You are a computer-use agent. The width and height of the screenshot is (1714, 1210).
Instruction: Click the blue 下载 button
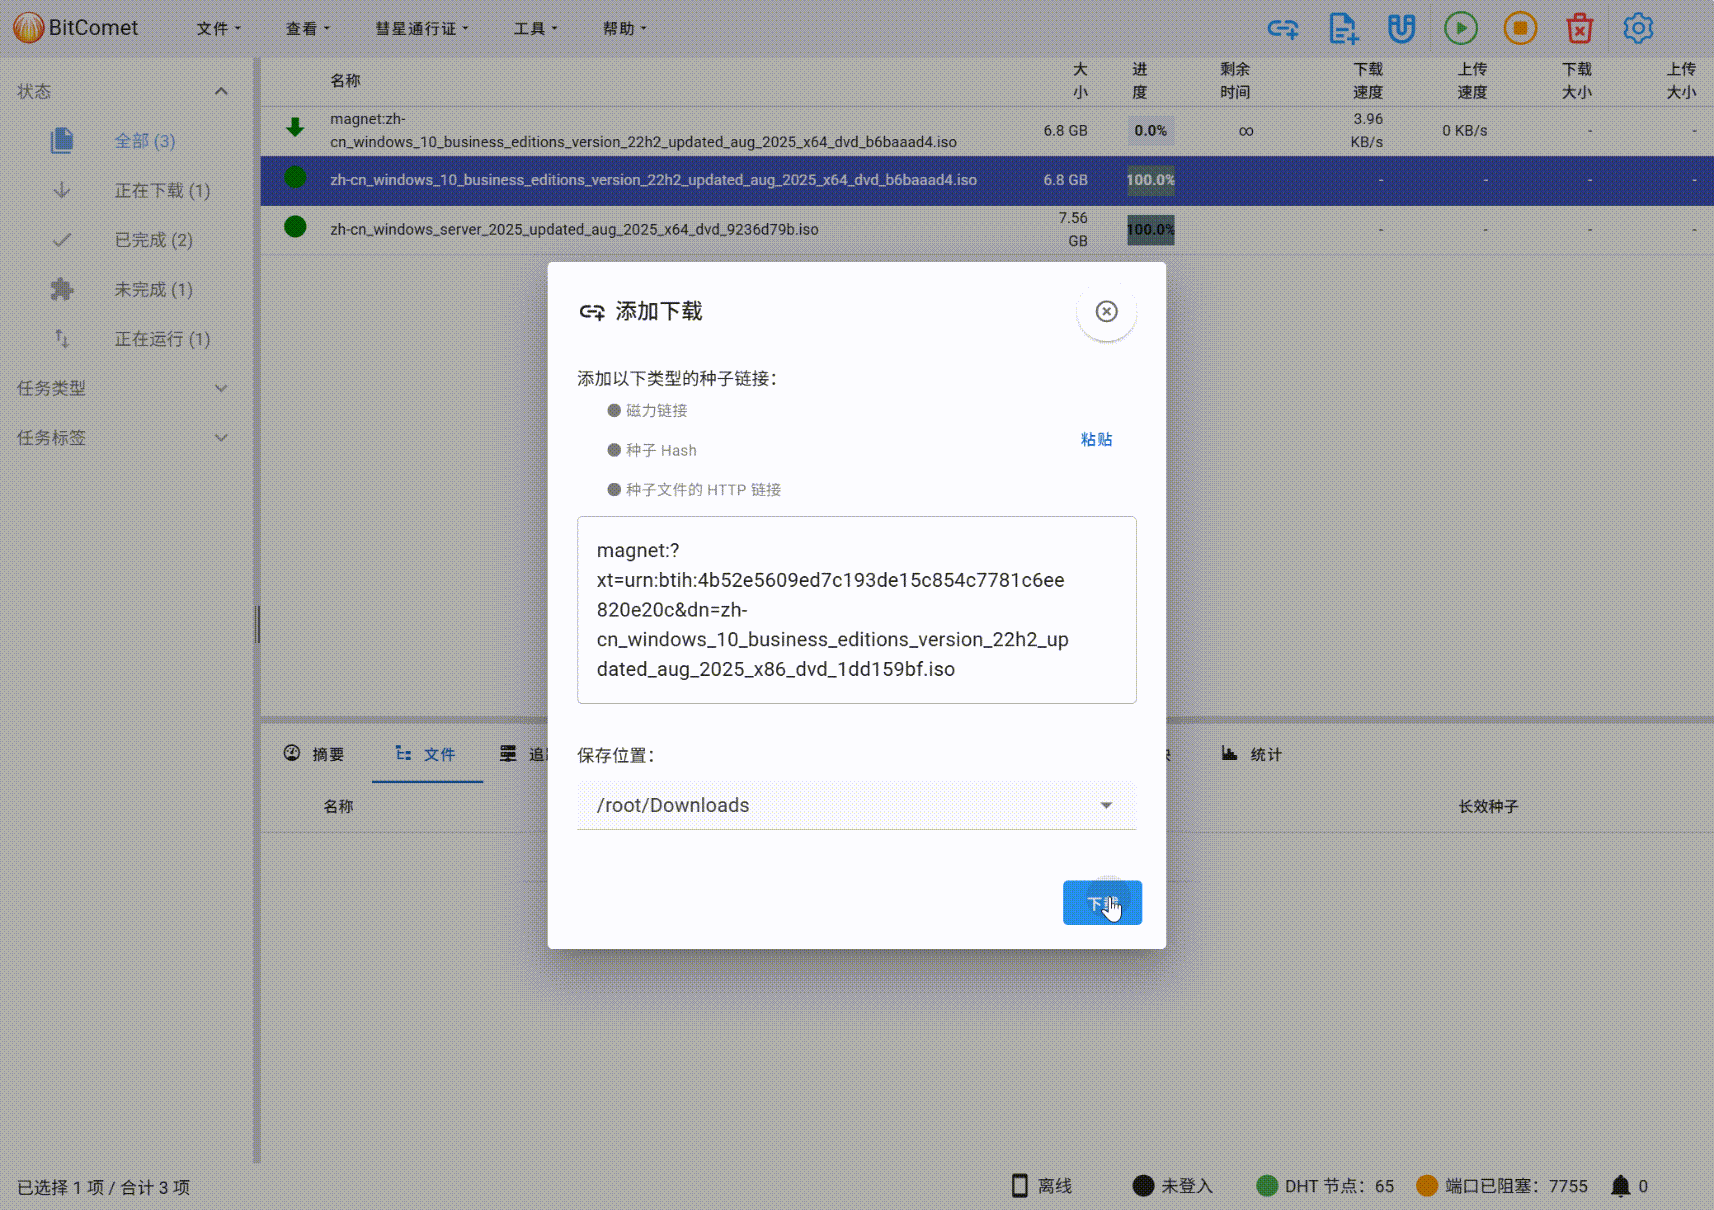click(x=1102, y=903)
